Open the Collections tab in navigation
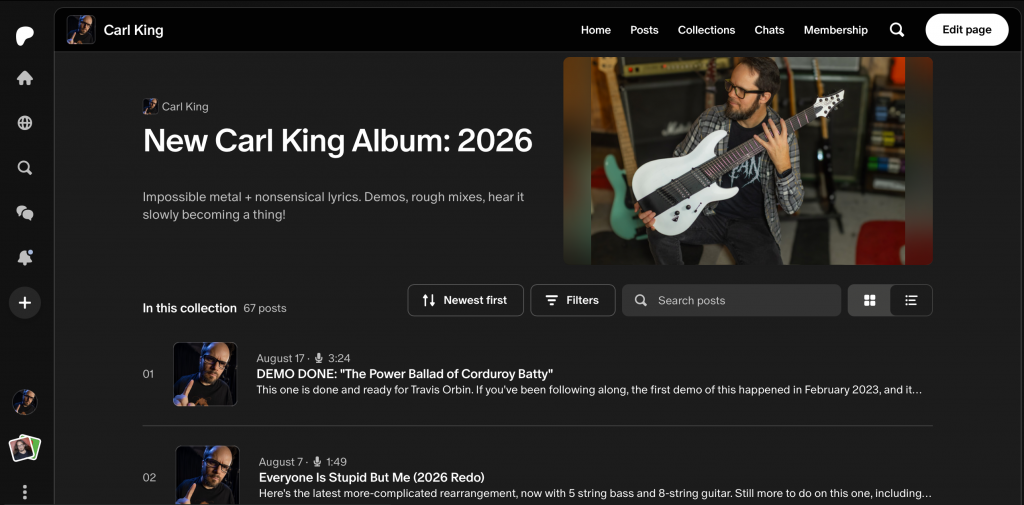 coord(706,30)
